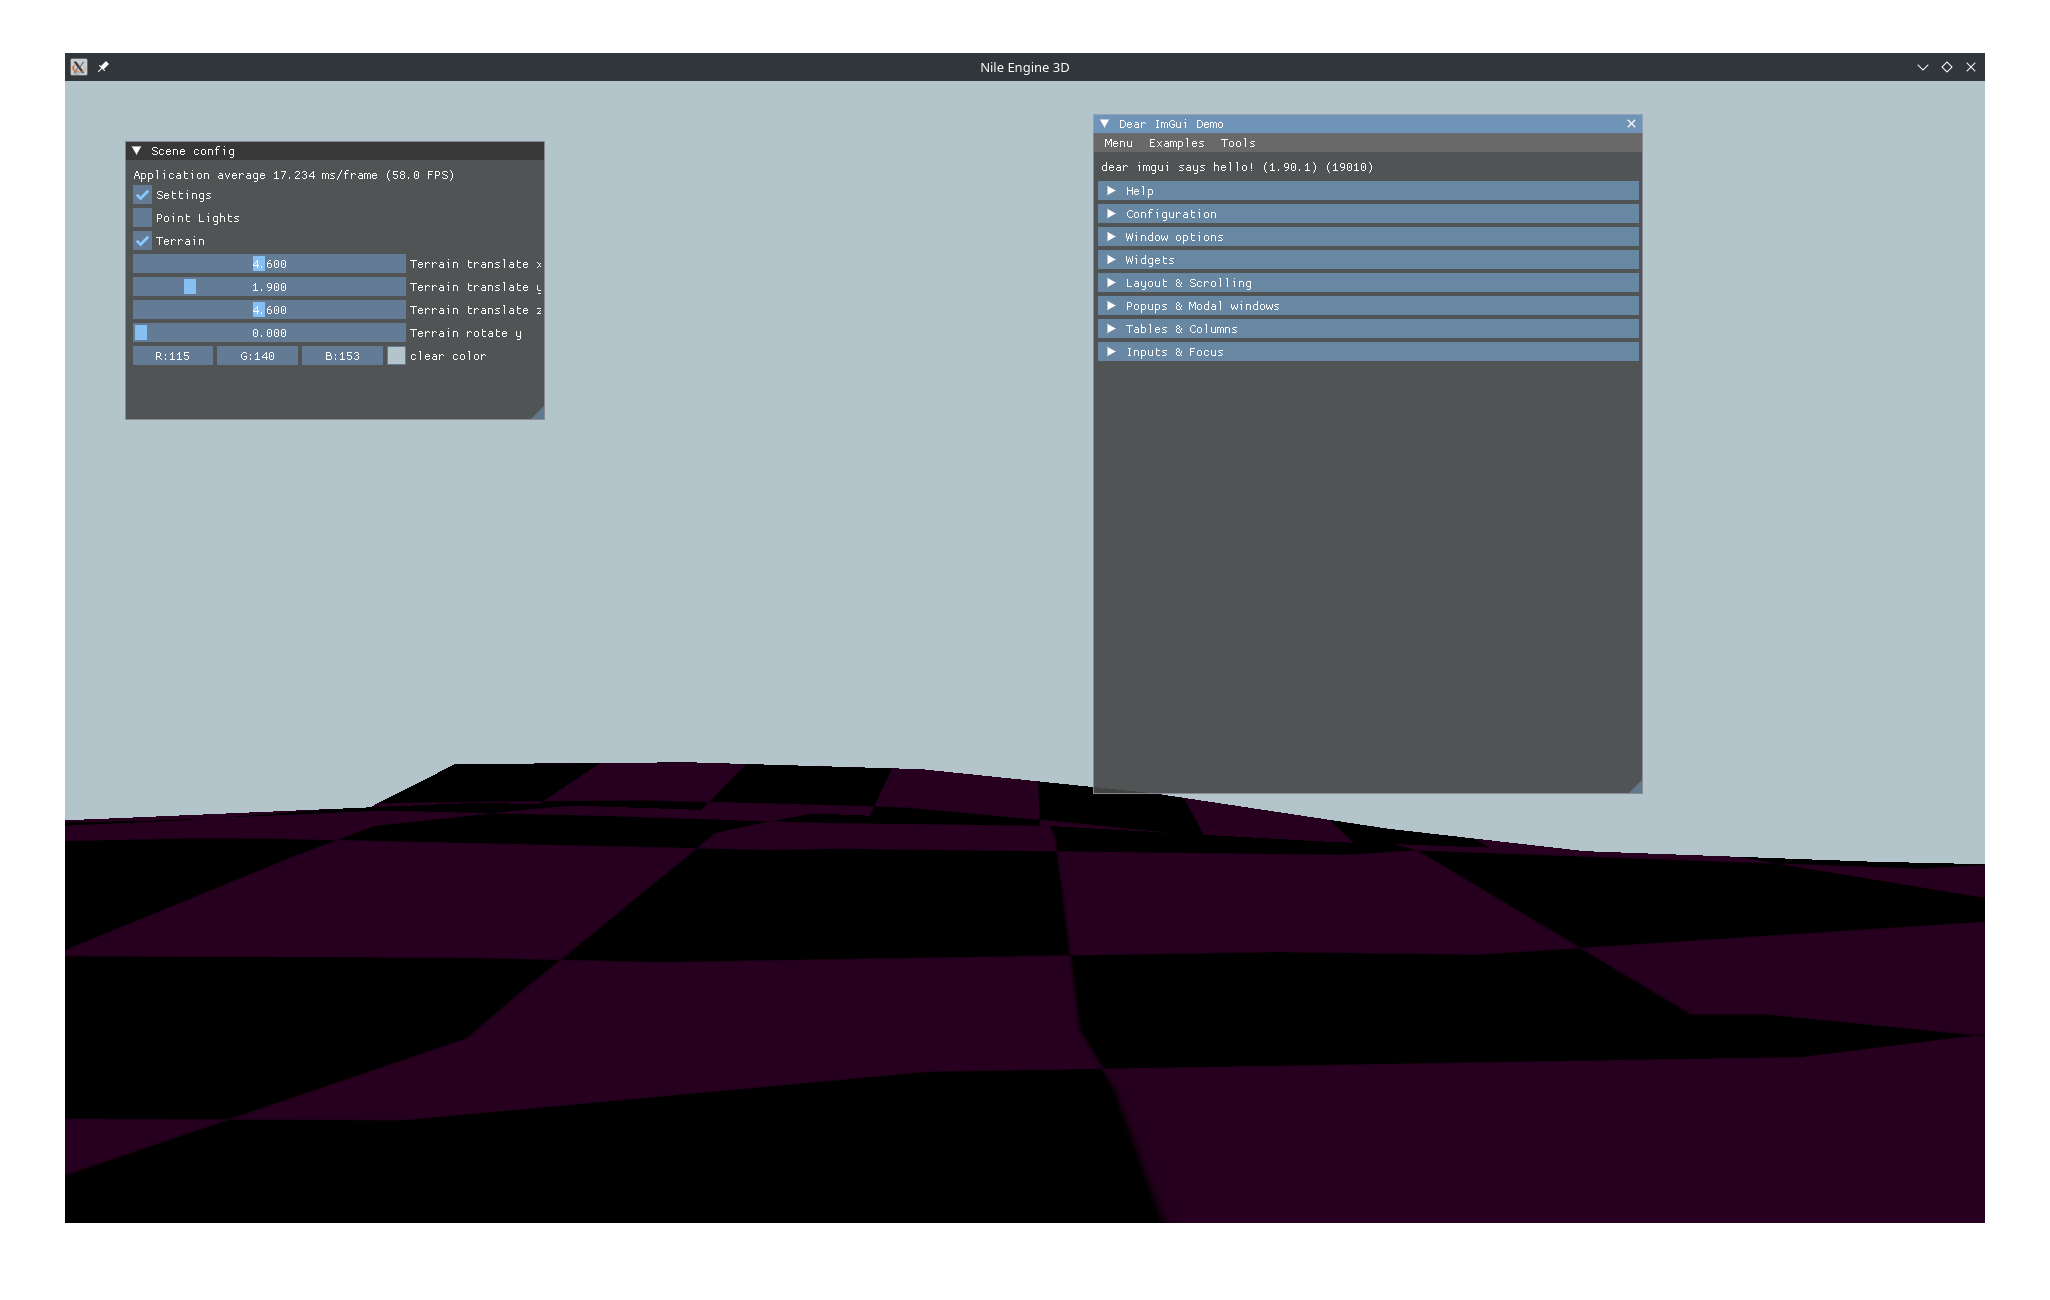Image resolution: width=2050 pixels, height=1300 pixels.
Task: Enable the Point Lights checkbox
Action: 143,218
